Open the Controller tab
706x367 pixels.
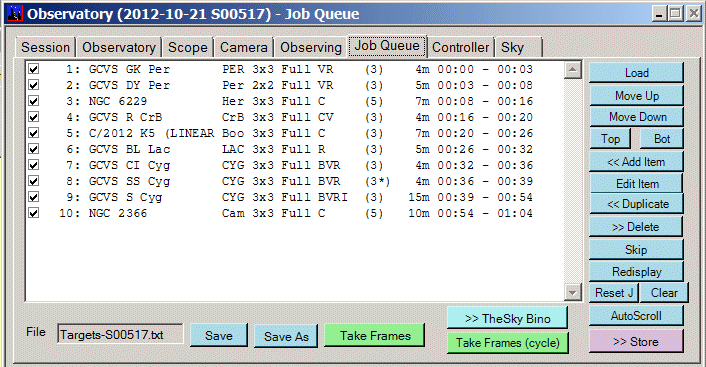pyautogui.click(x=460, y=47)
